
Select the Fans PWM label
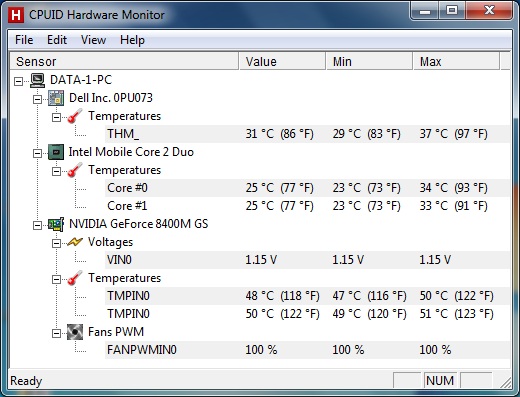click(116, 332)
